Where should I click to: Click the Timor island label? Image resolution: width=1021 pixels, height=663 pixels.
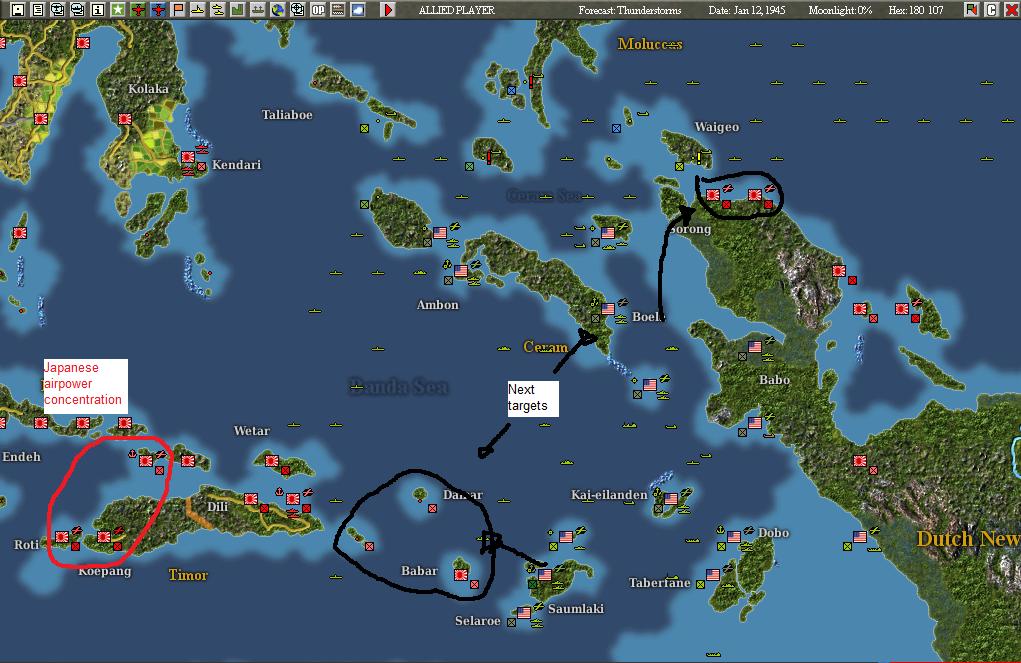(188, 574)
